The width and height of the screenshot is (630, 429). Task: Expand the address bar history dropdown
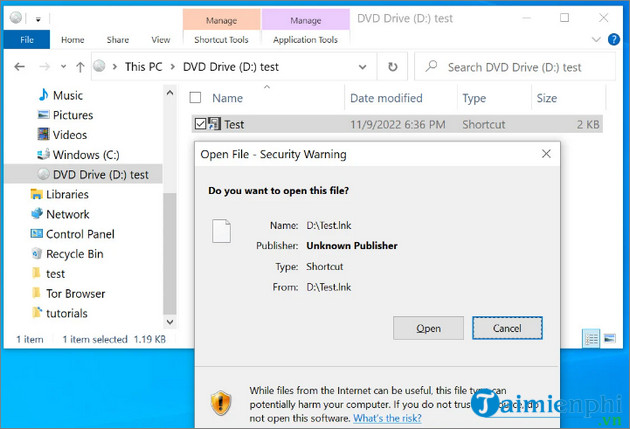coord(362,67)
